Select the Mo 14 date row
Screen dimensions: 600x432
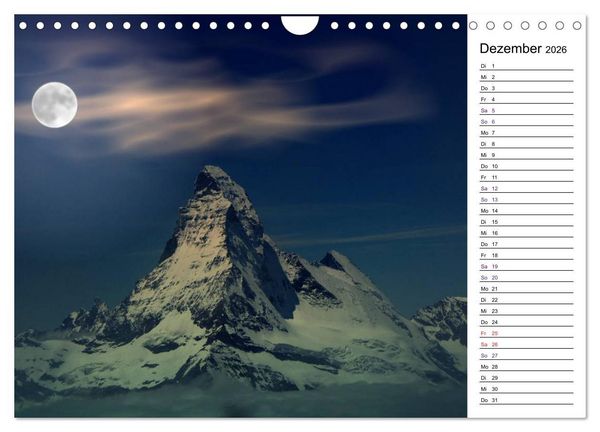click(527, 210)
